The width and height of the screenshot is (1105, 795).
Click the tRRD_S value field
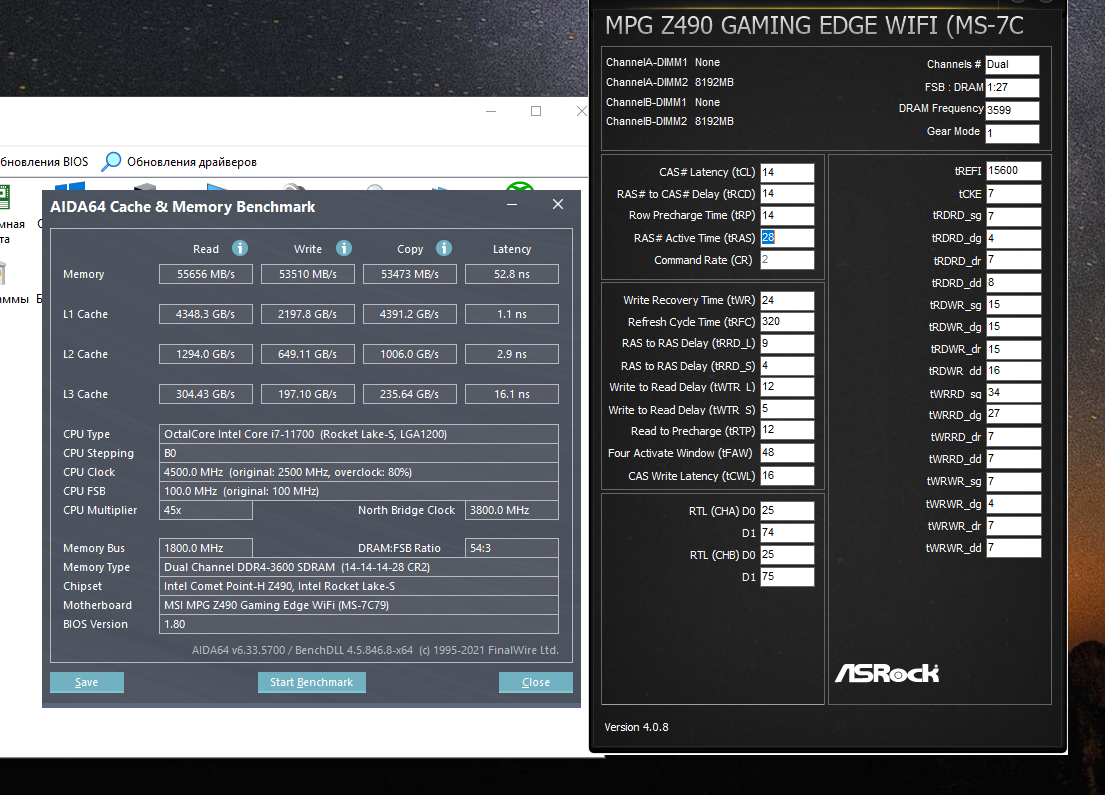(x=787, y=366)
